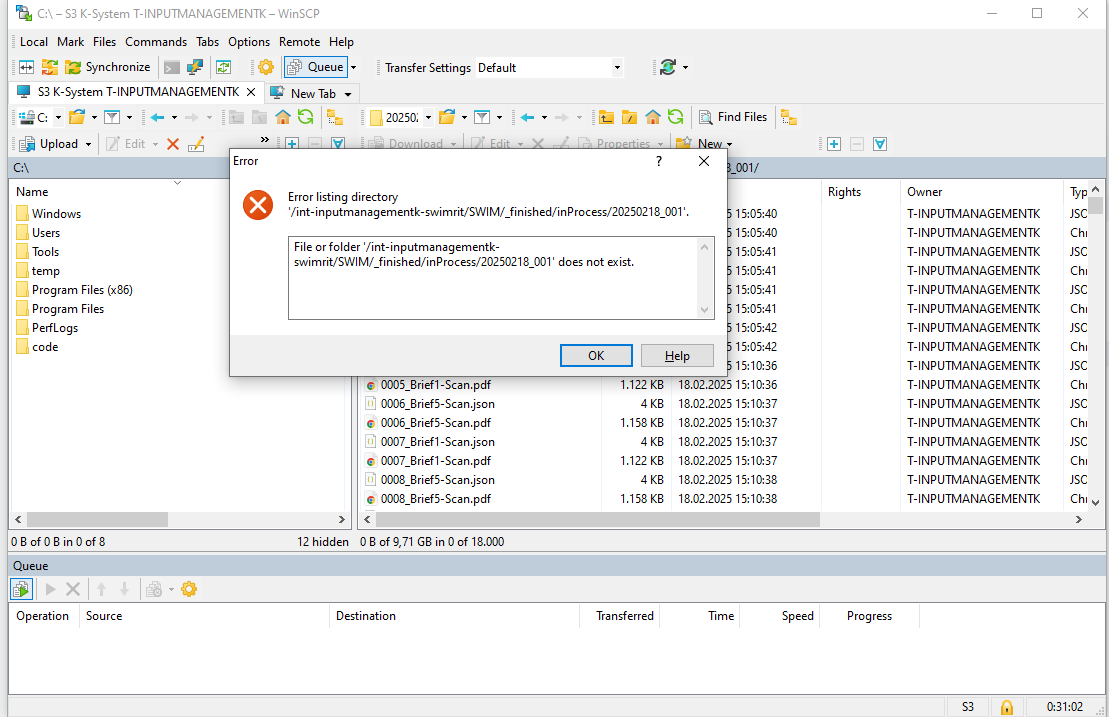Refresh the remote directory listing
Screen dimensions: 1109x717
676,117
